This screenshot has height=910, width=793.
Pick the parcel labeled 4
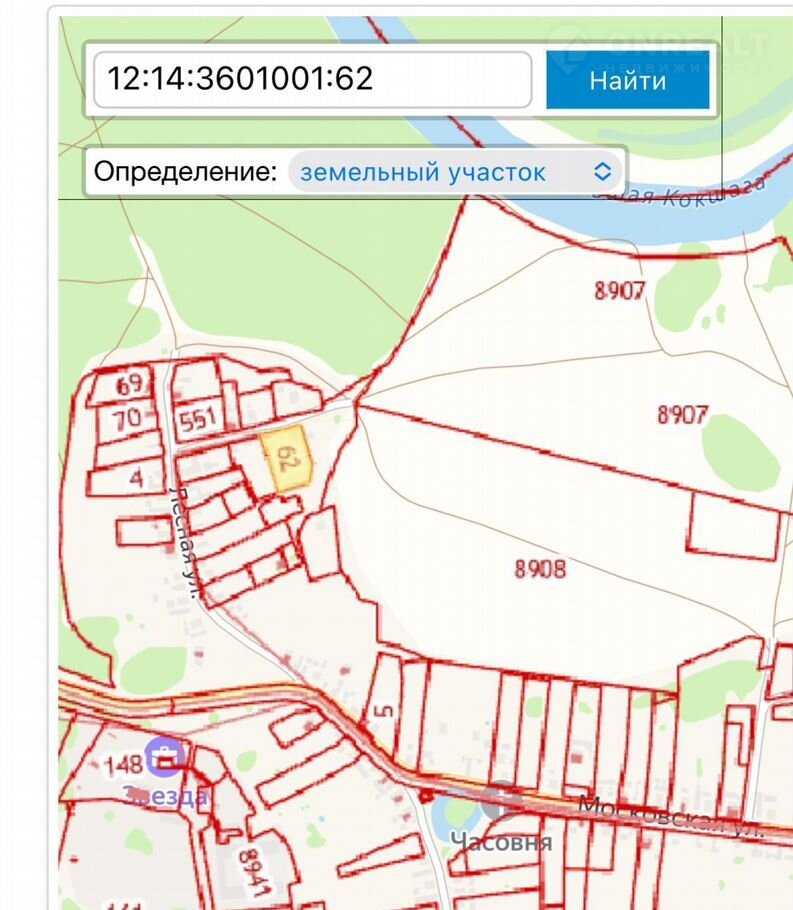(x=137, y=479)
